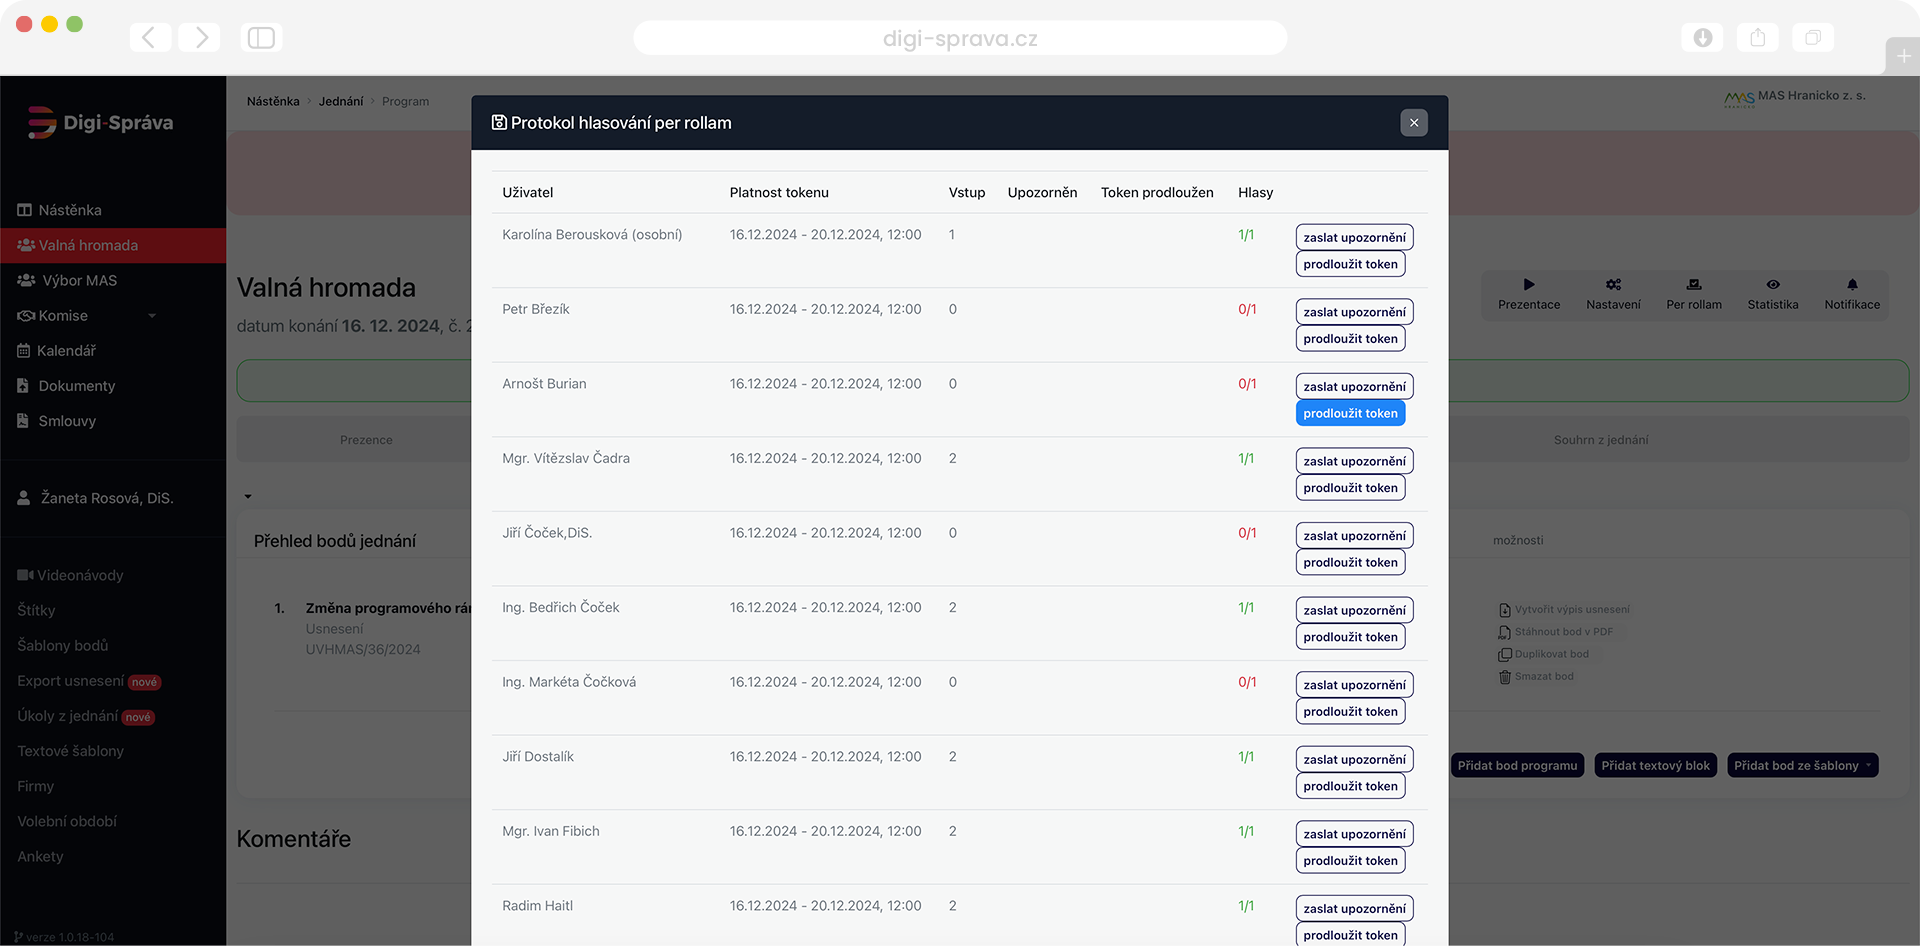This screenshot has height=946, width=1920.
Task: Open Statistika eye icon
Action: click(1772, 285)
